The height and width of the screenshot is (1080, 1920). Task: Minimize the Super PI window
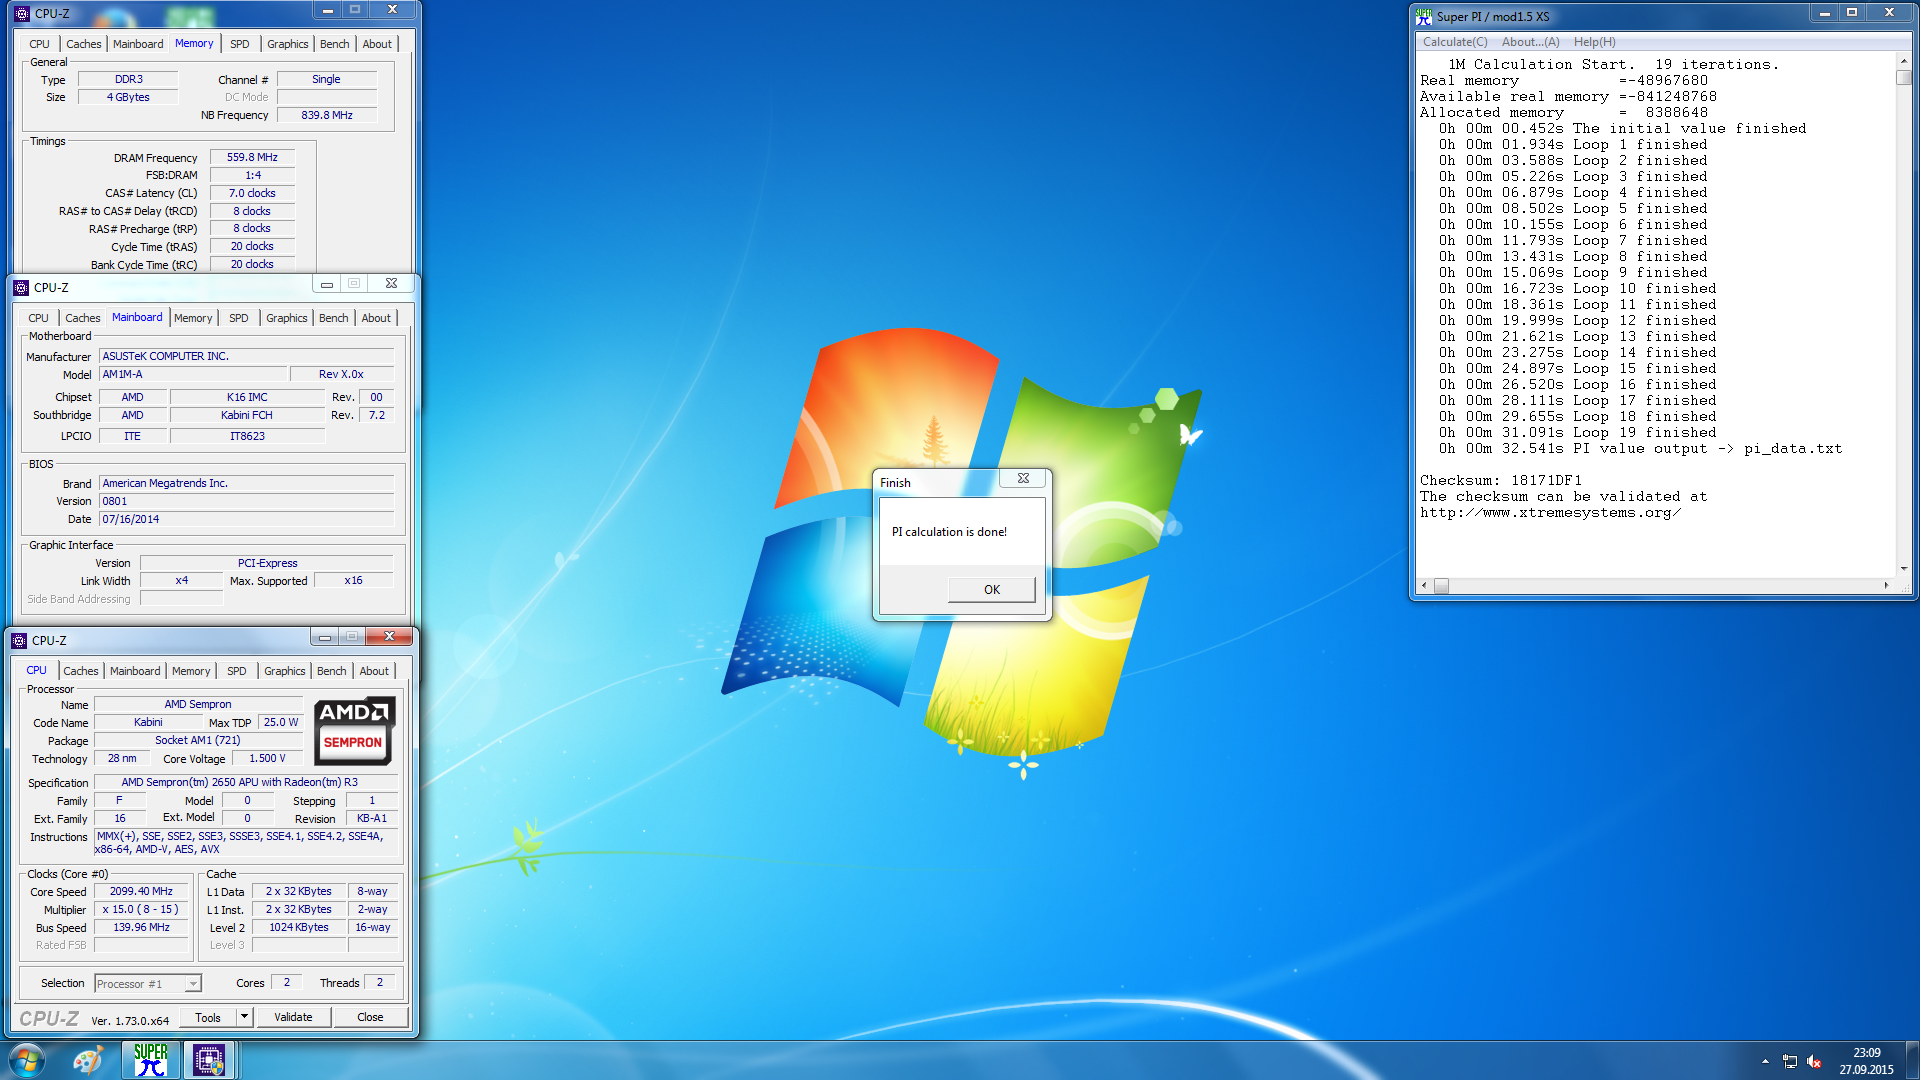pos(1825,13)
